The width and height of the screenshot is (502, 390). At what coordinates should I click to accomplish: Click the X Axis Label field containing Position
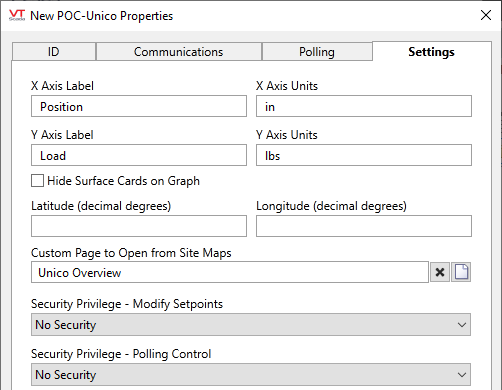coord(139,106)
